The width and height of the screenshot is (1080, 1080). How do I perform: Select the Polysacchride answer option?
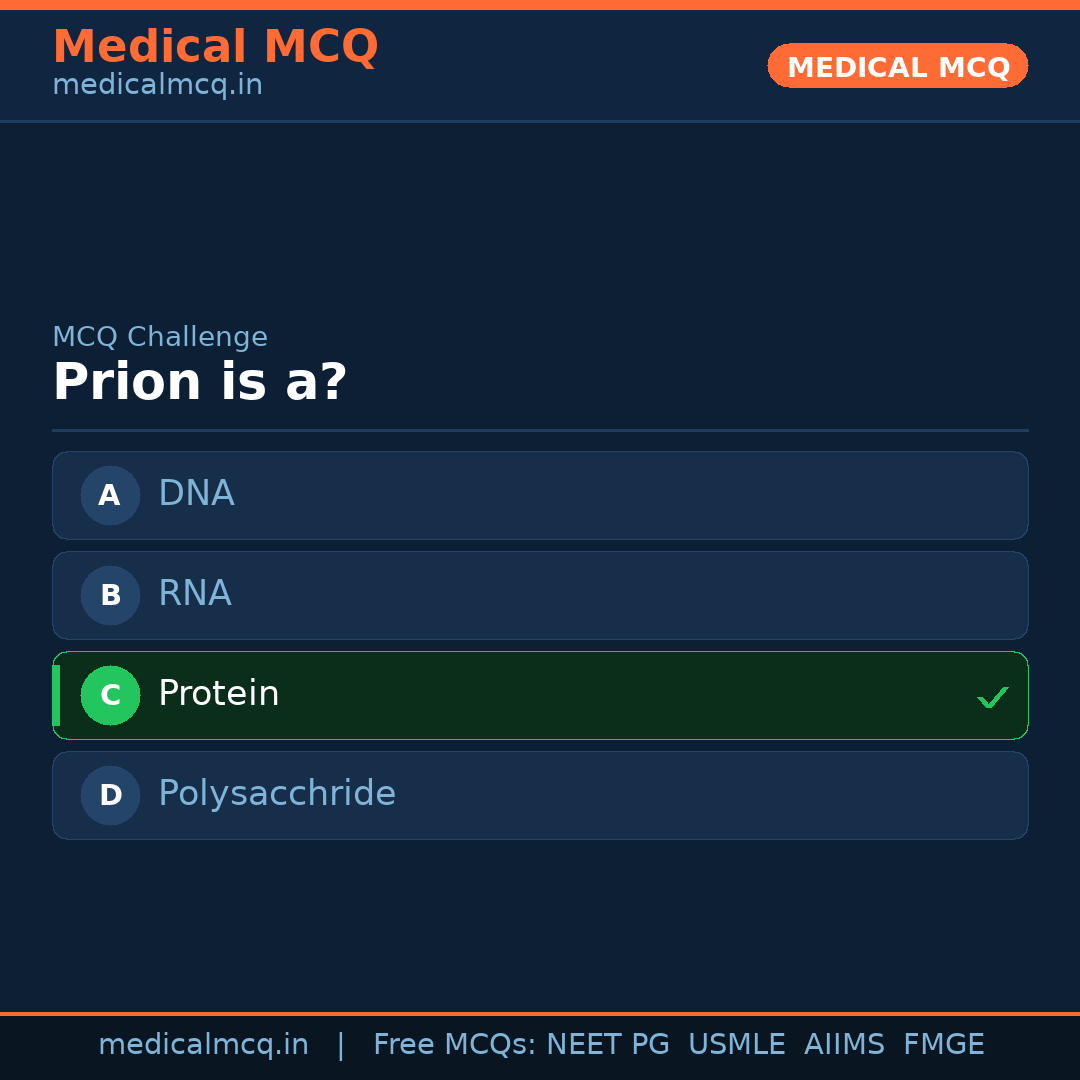[x=540, y=795]
